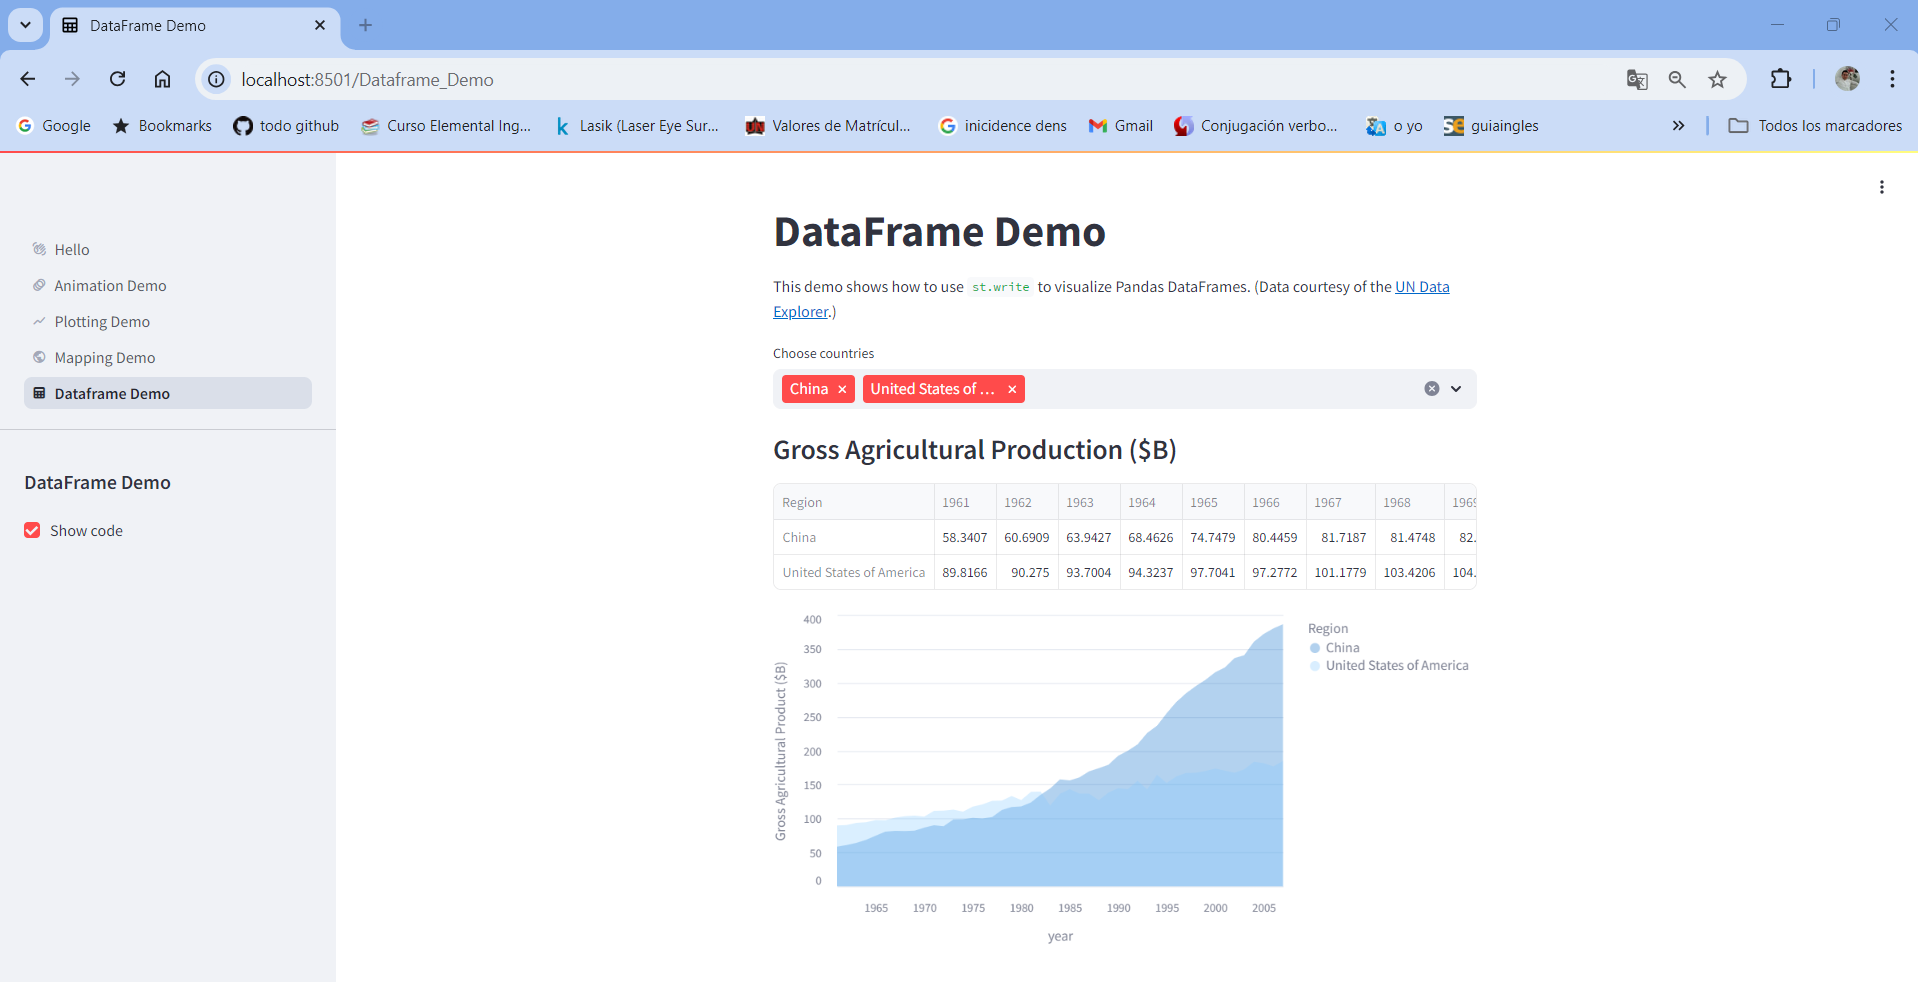
Task: Expand the hidden bookmarks overflow chevron
Action: (1678, 125)
